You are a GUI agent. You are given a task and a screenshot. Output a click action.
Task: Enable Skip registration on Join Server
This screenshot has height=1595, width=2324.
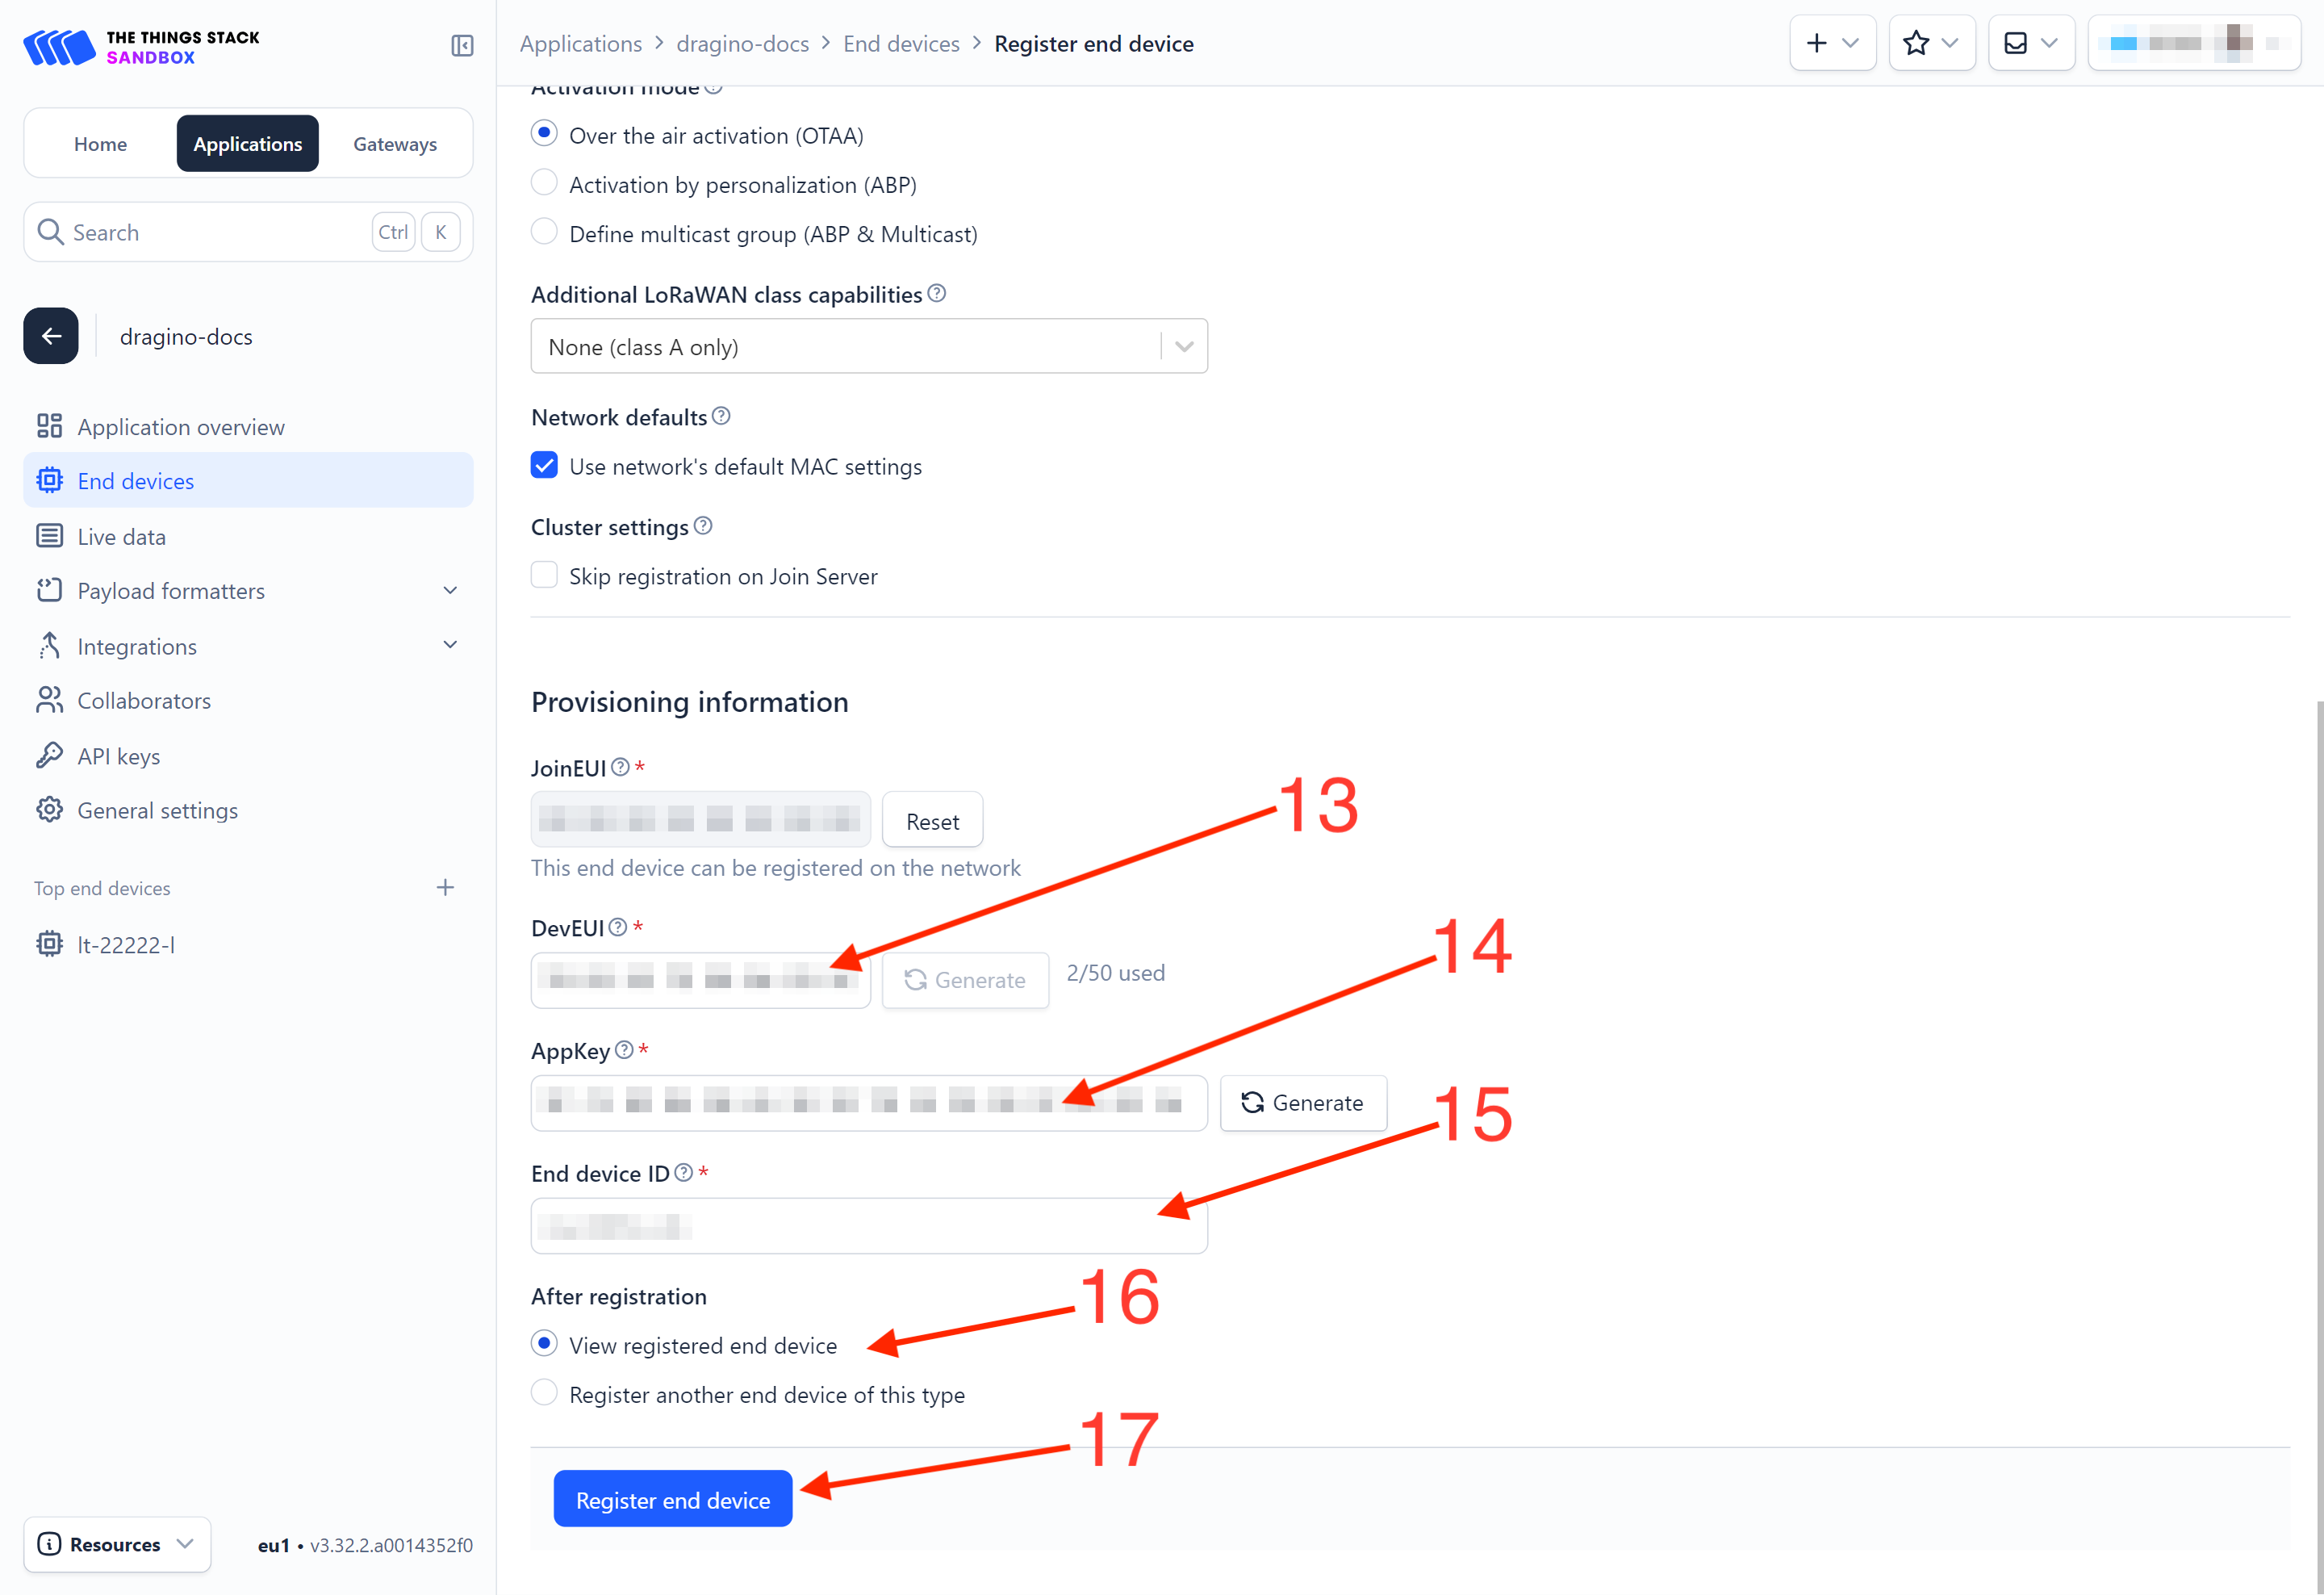point(544,575)
